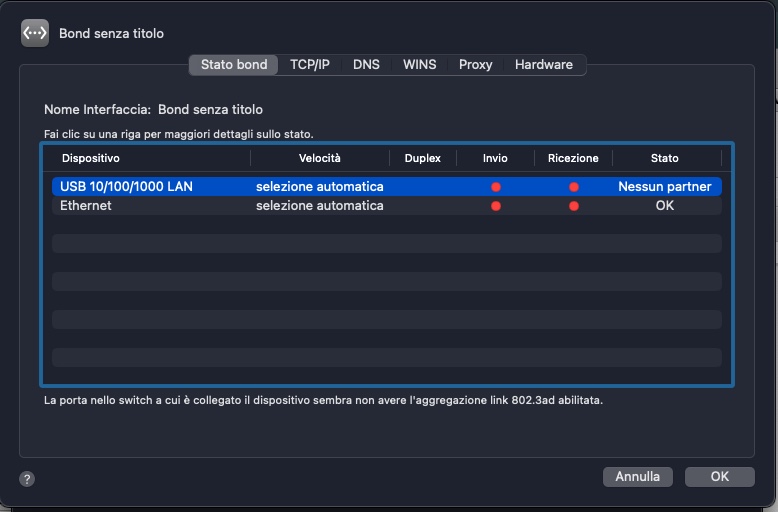
Task: Open the DNS tab
Action: (x=366, y=65)
